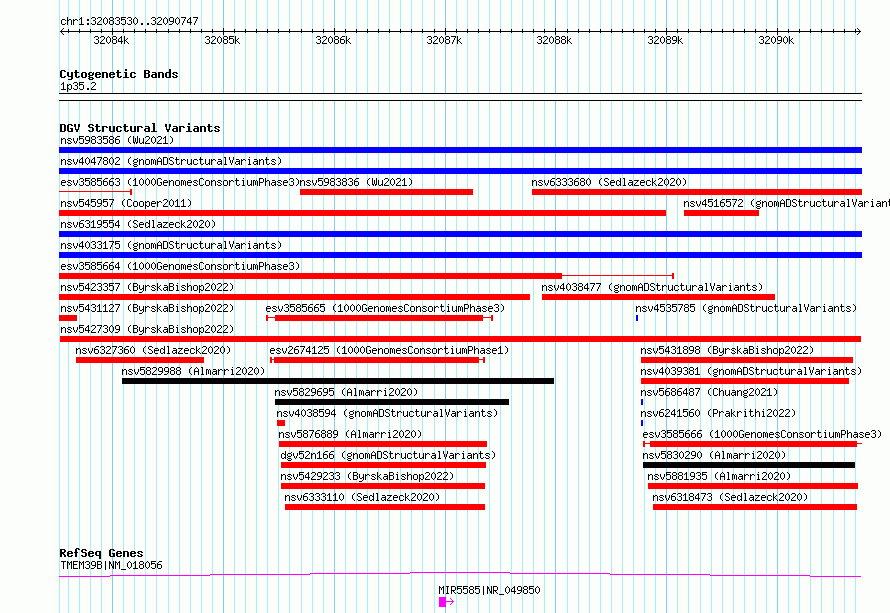The height and width of the screenshot is (613, 890).
Task: Select the Cytogenetic Bands track title
Action: click(x=119, y=74)
